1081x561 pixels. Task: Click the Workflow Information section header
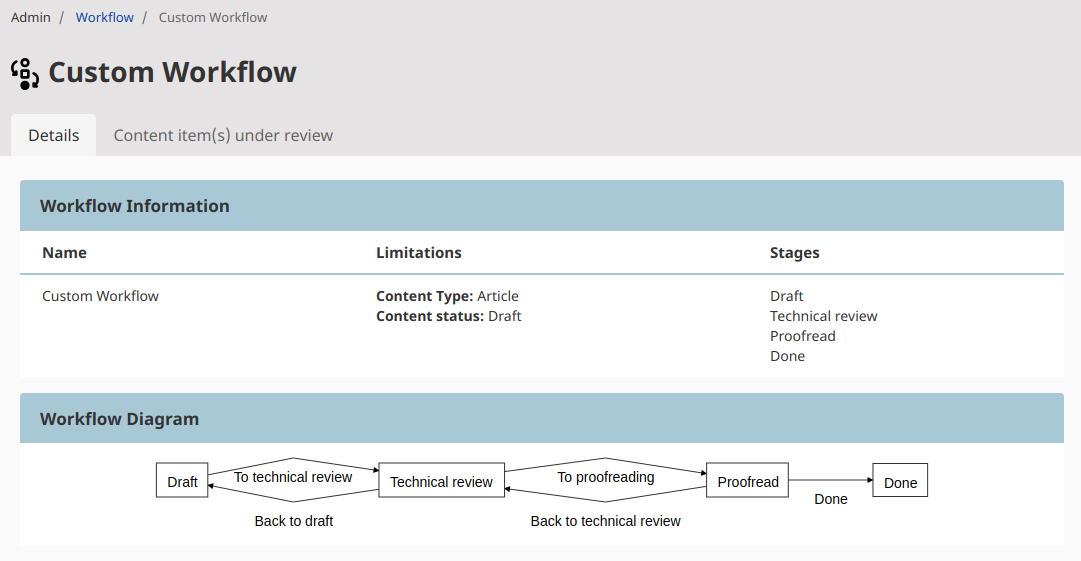pos(135,206)
